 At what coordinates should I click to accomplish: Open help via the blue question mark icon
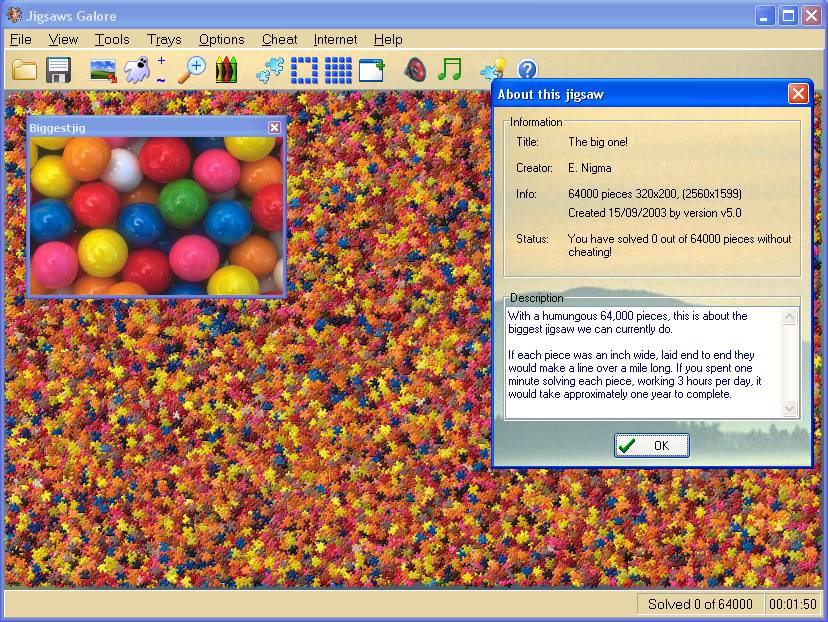pyautogui.click(x=527, y=69)
